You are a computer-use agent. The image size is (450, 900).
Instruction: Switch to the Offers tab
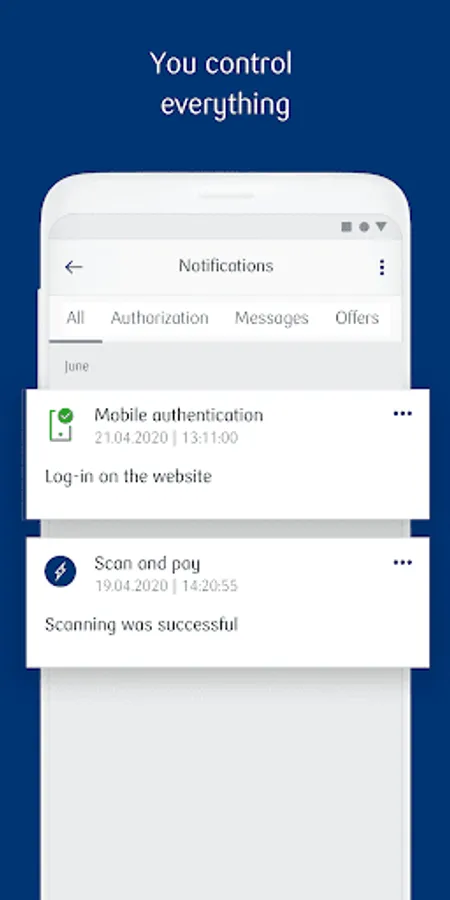[357, 318]
